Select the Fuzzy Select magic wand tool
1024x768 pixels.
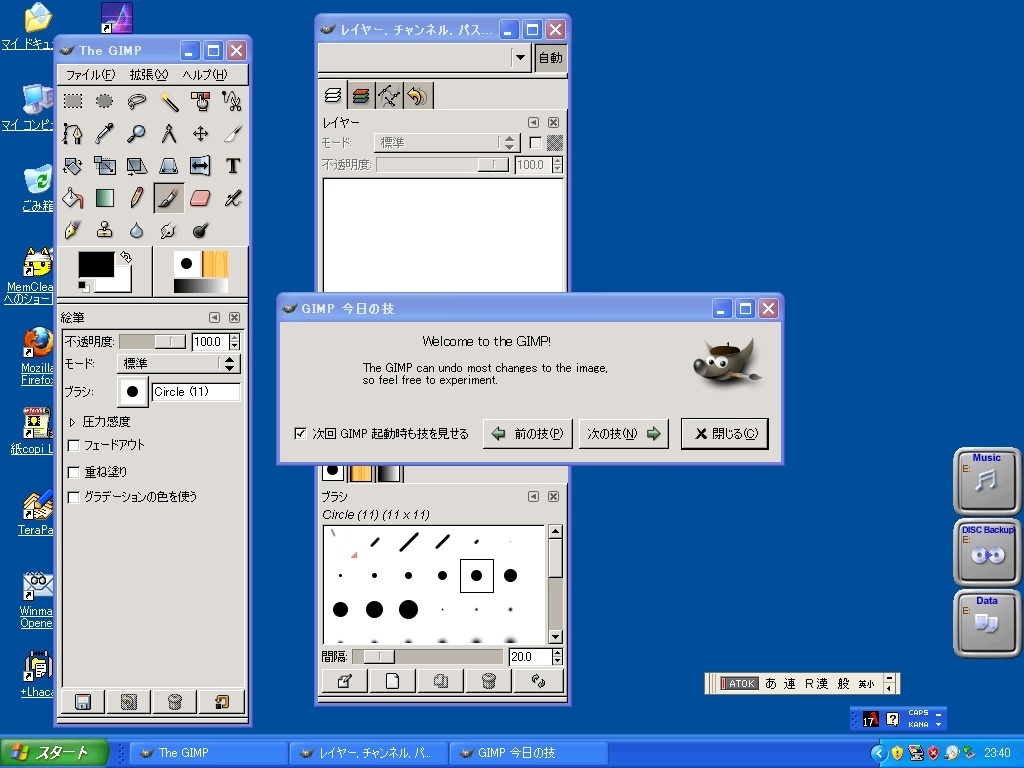[x=168, y=101]
